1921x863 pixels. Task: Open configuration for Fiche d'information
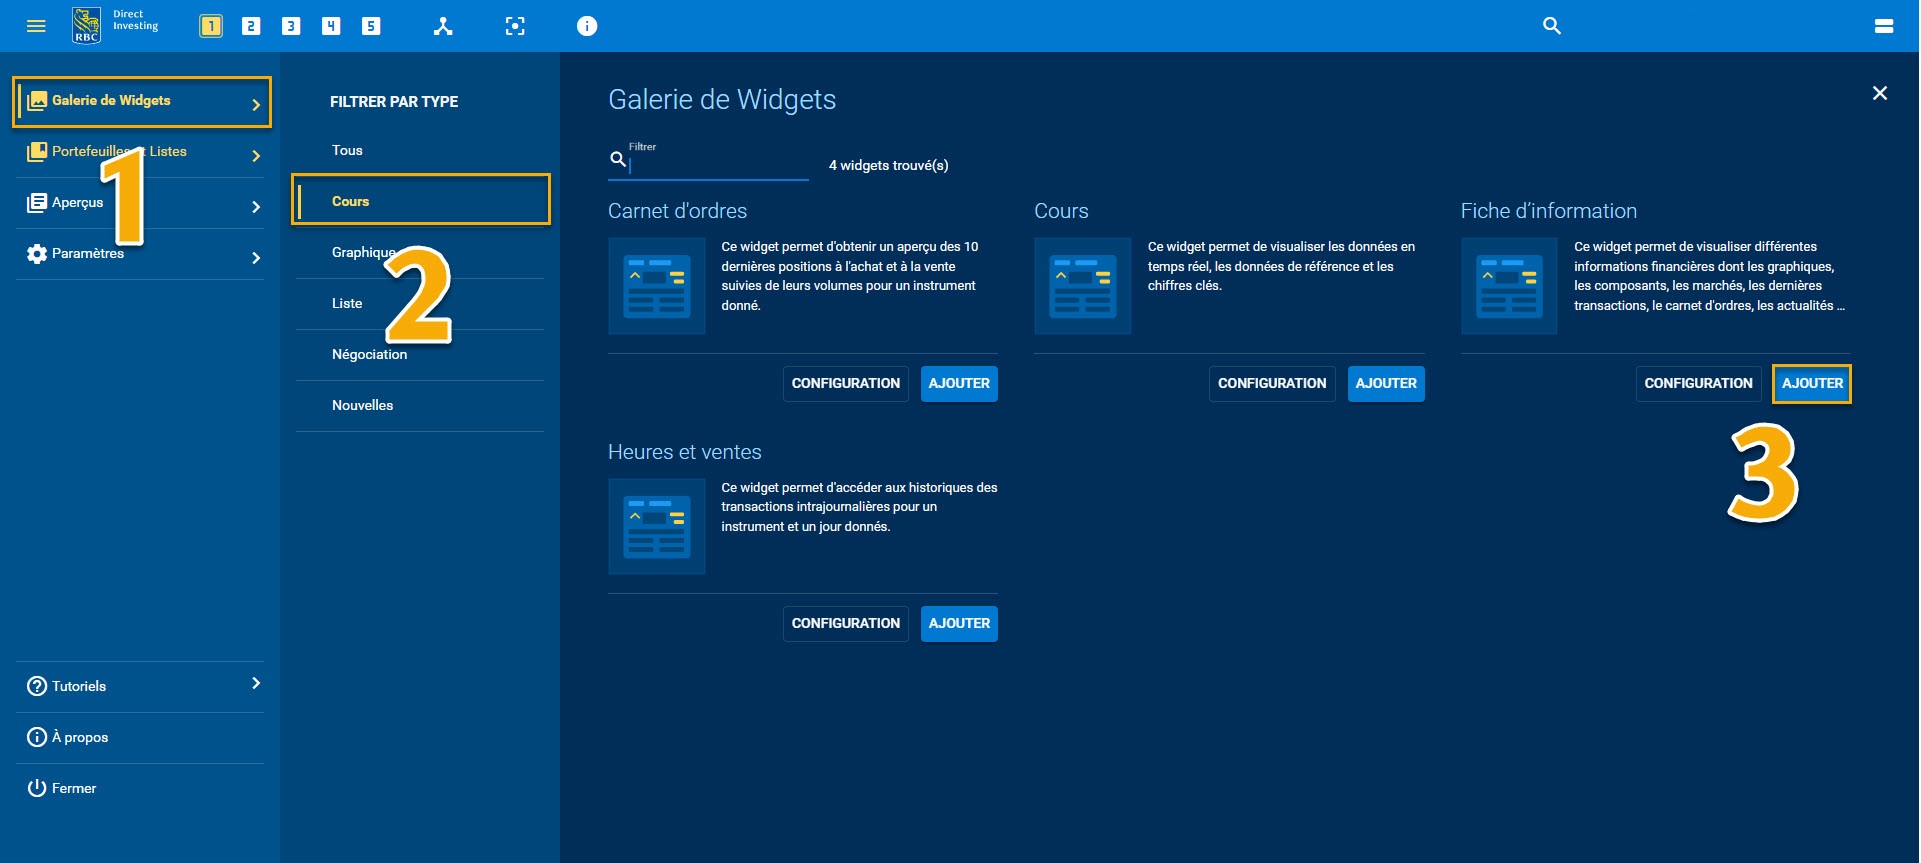pos(1698,383)
